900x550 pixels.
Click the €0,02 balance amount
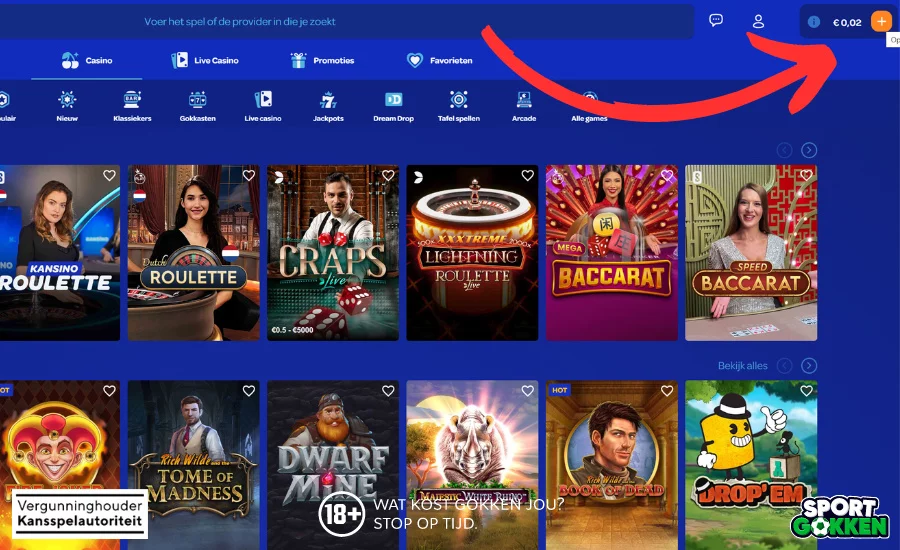click(x=847, y=22)
